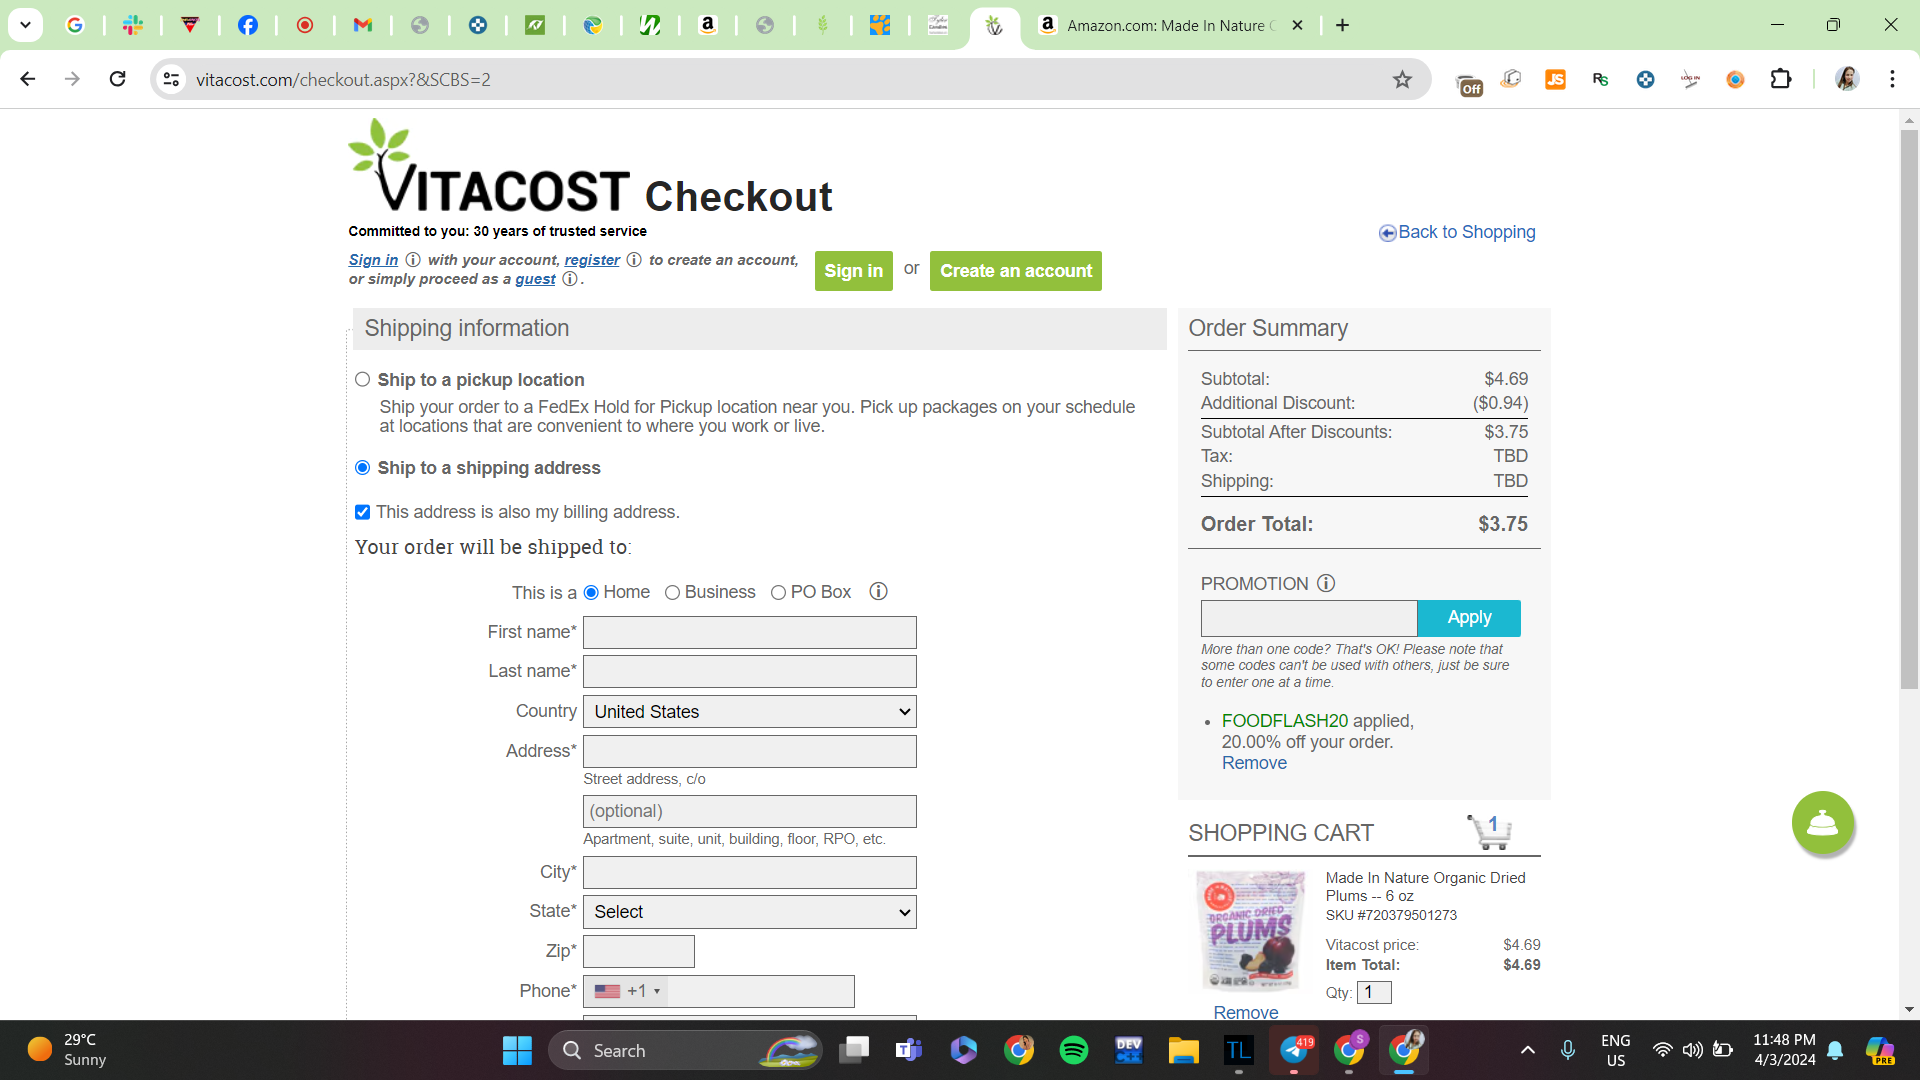This screenshot has height=1080, width=1920.
Task: Go Back to Shopping
Action: [x=1457, y=232]
